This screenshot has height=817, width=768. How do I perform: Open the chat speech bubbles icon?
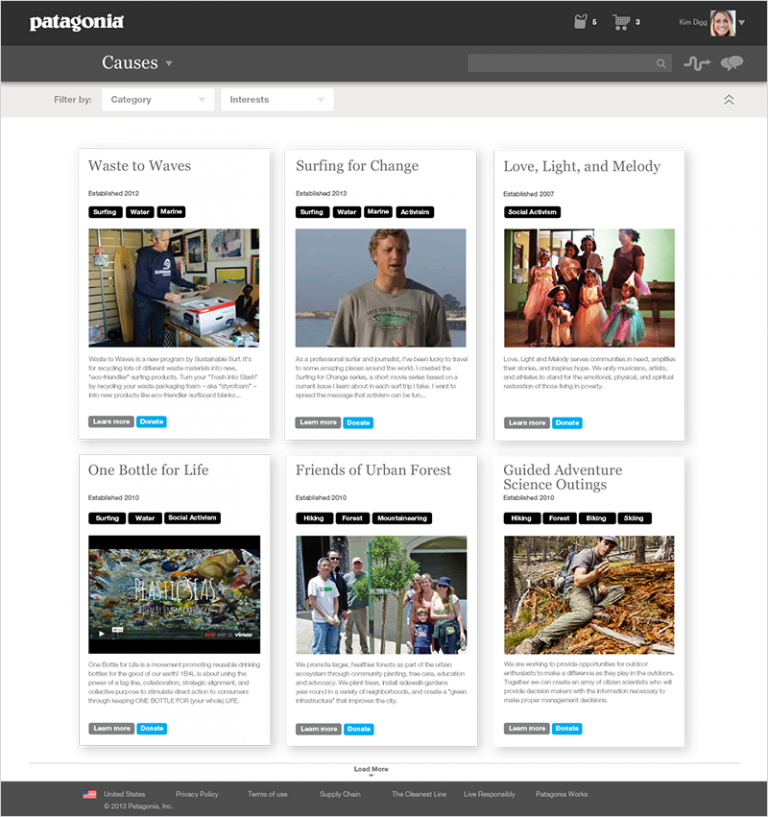tap(732, 64)
